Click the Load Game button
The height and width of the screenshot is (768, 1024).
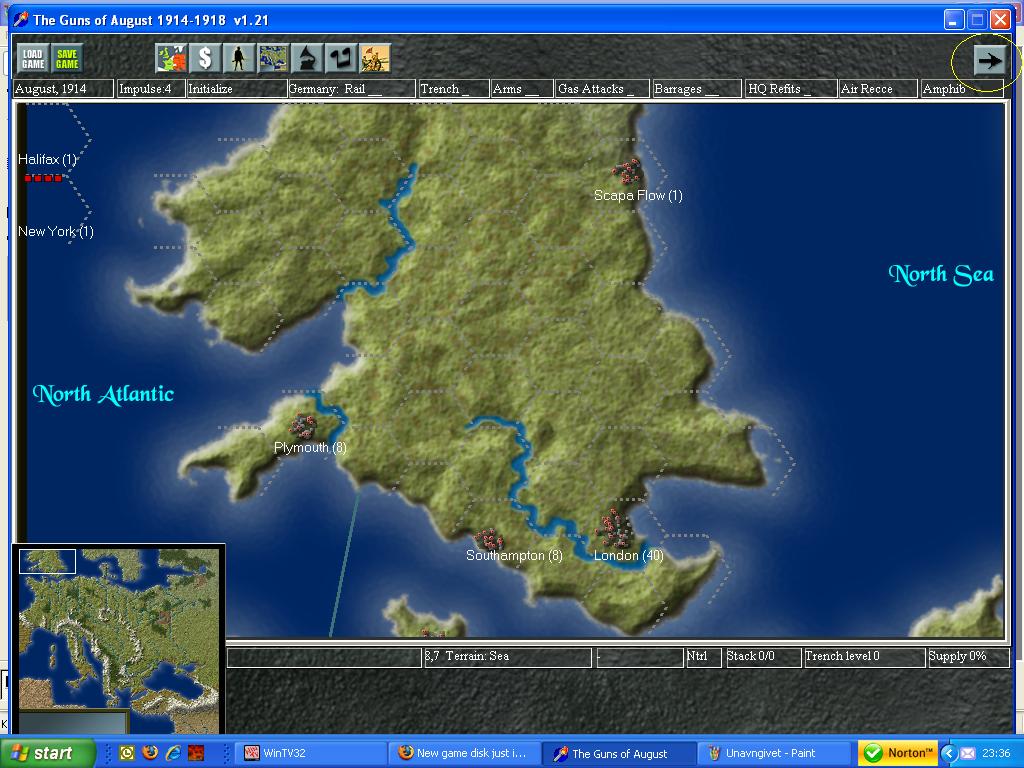click(33, 59)
